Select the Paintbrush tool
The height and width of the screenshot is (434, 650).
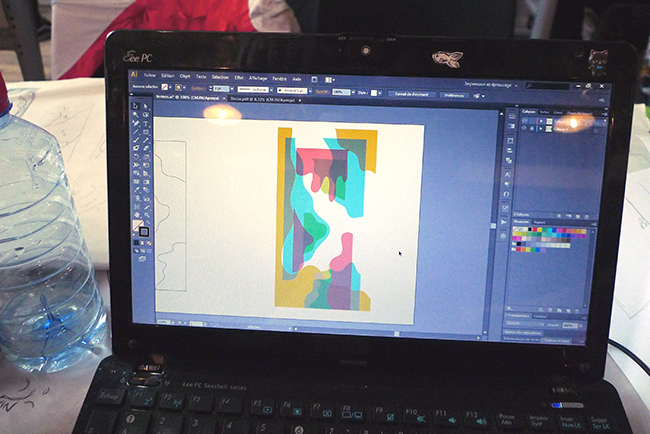pos(136,140)
